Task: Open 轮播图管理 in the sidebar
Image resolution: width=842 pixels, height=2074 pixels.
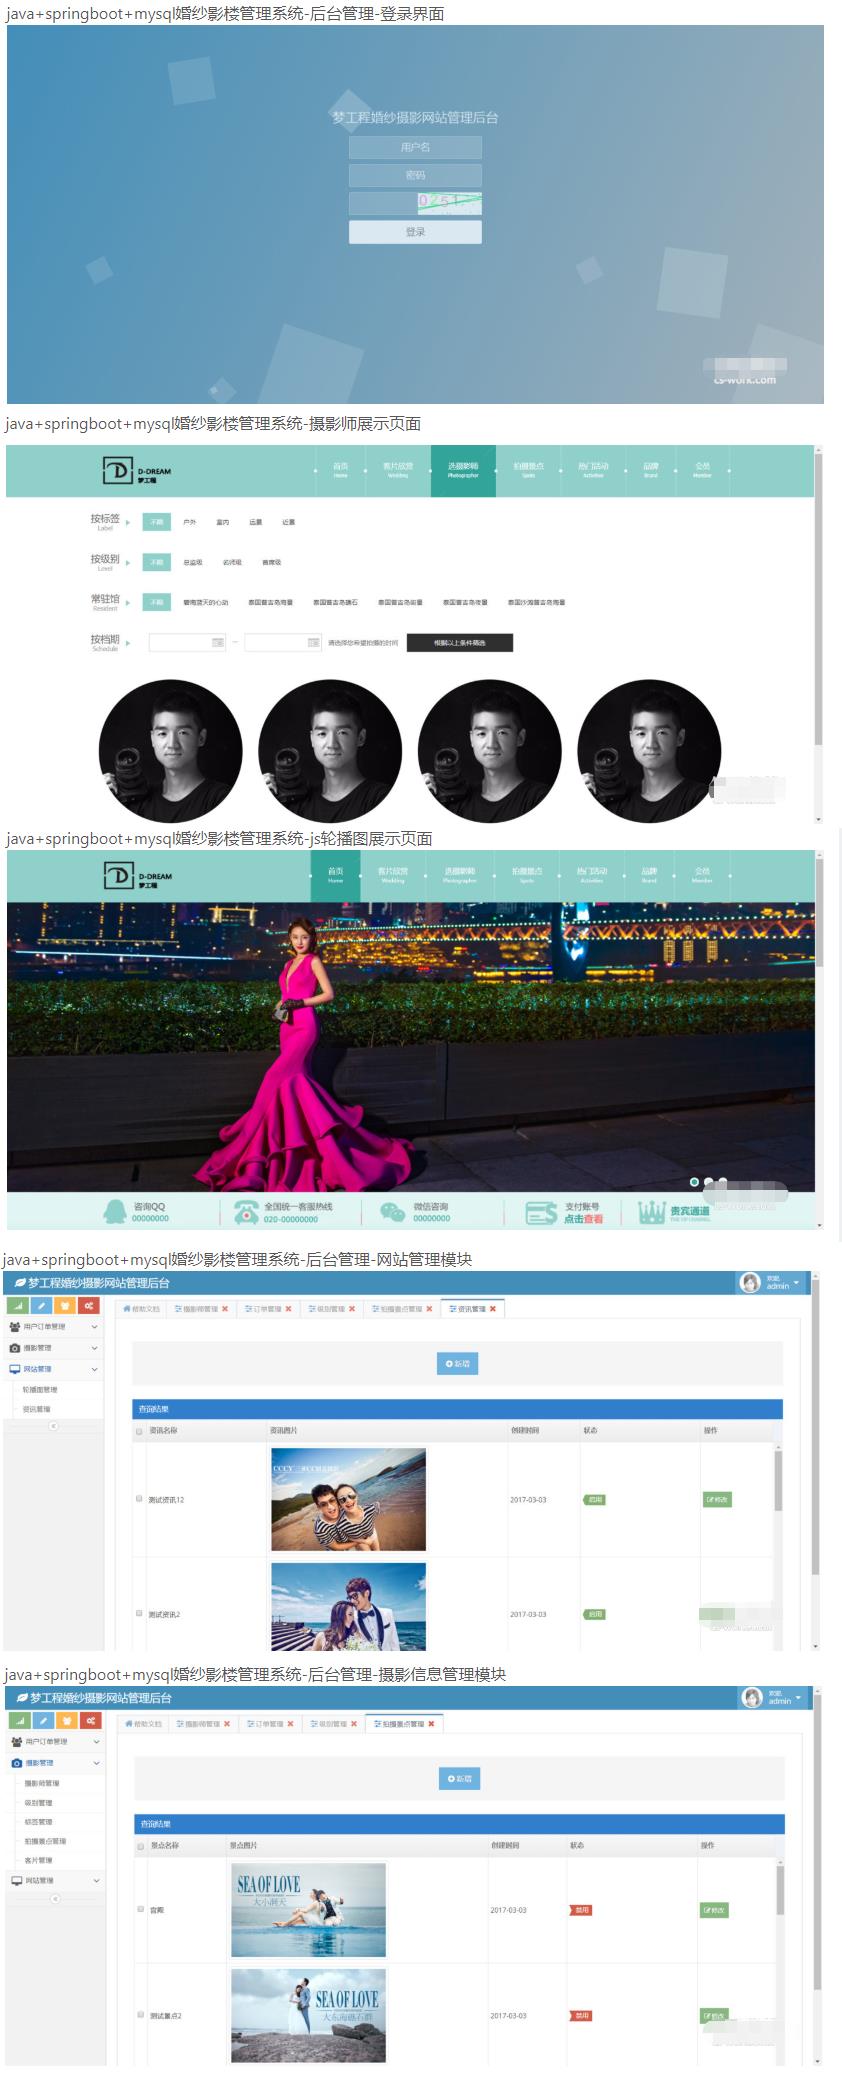Action: click(x=40, y=1390)
